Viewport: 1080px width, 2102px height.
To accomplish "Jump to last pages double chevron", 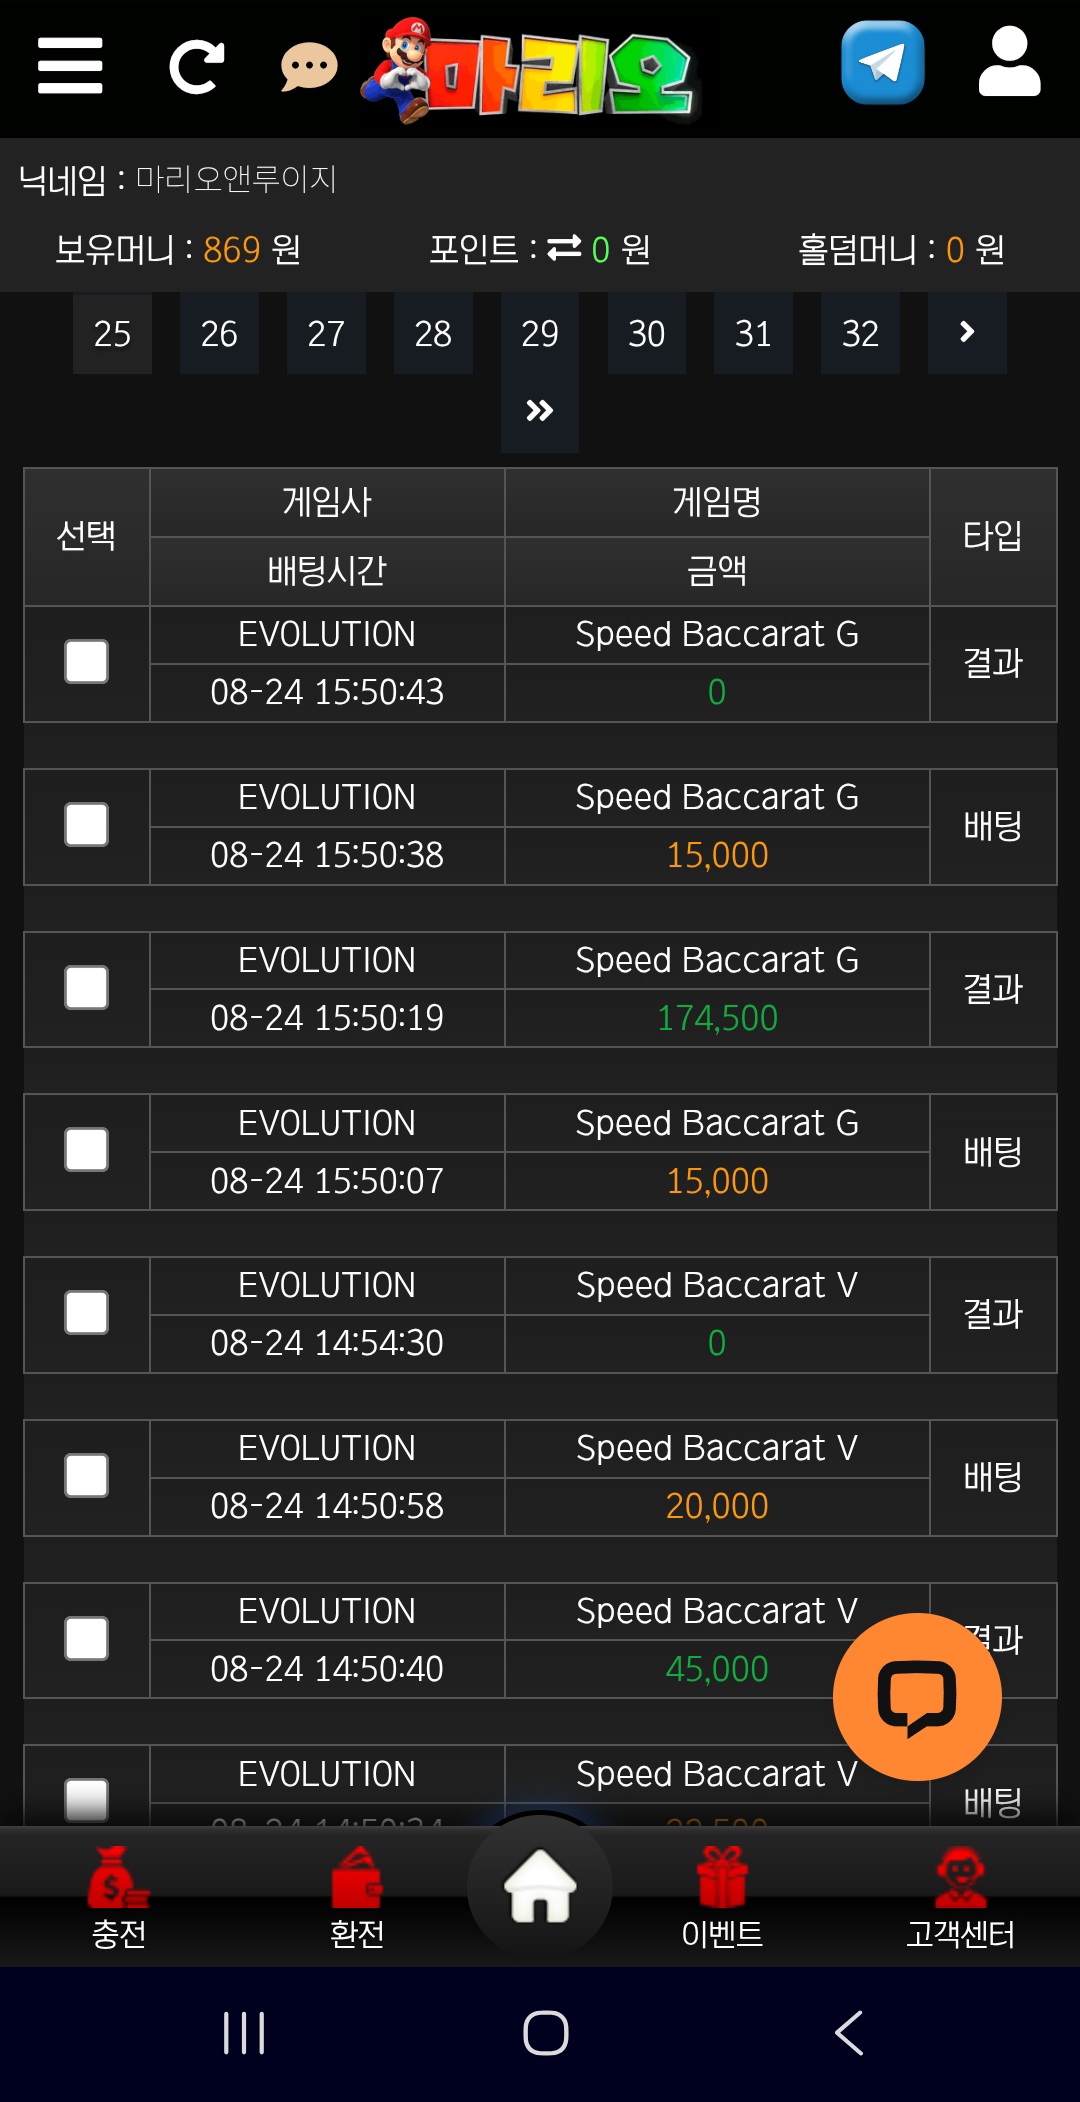I will pyautogui.click(x=540, y=411).
